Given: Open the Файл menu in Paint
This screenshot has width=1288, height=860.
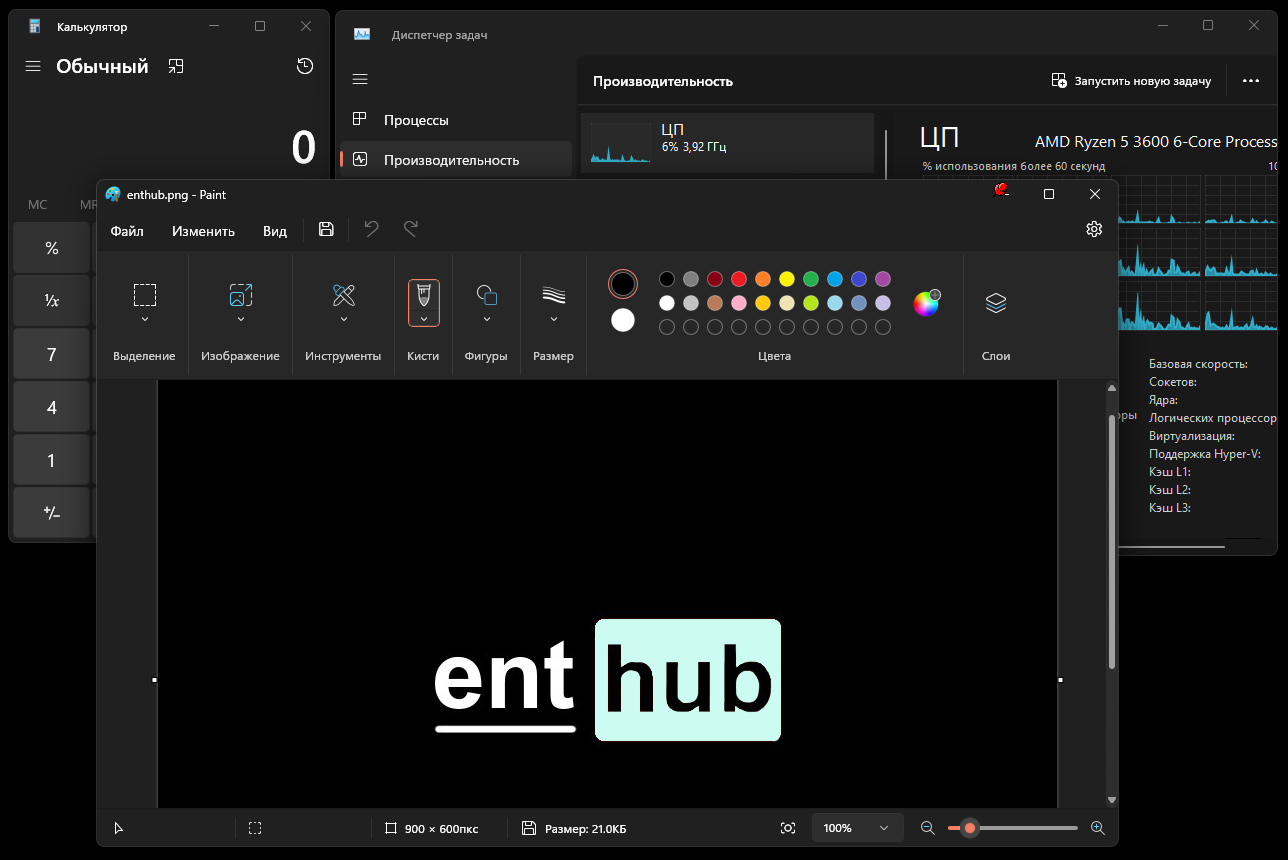Looking at the screenshot, I should pos(127,231).
